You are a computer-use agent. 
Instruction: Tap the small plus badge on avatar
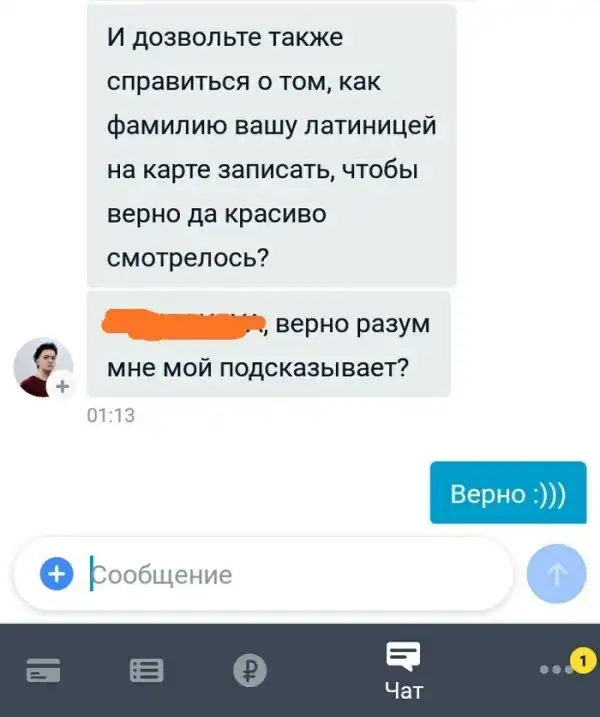[x=63, y=386]
